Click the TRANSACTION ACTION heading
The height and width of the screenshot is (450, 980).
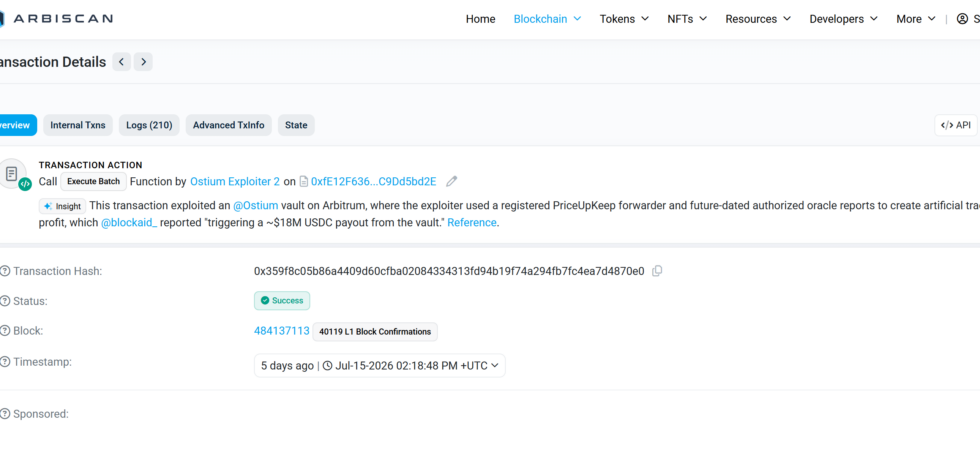tap(91, 165)
